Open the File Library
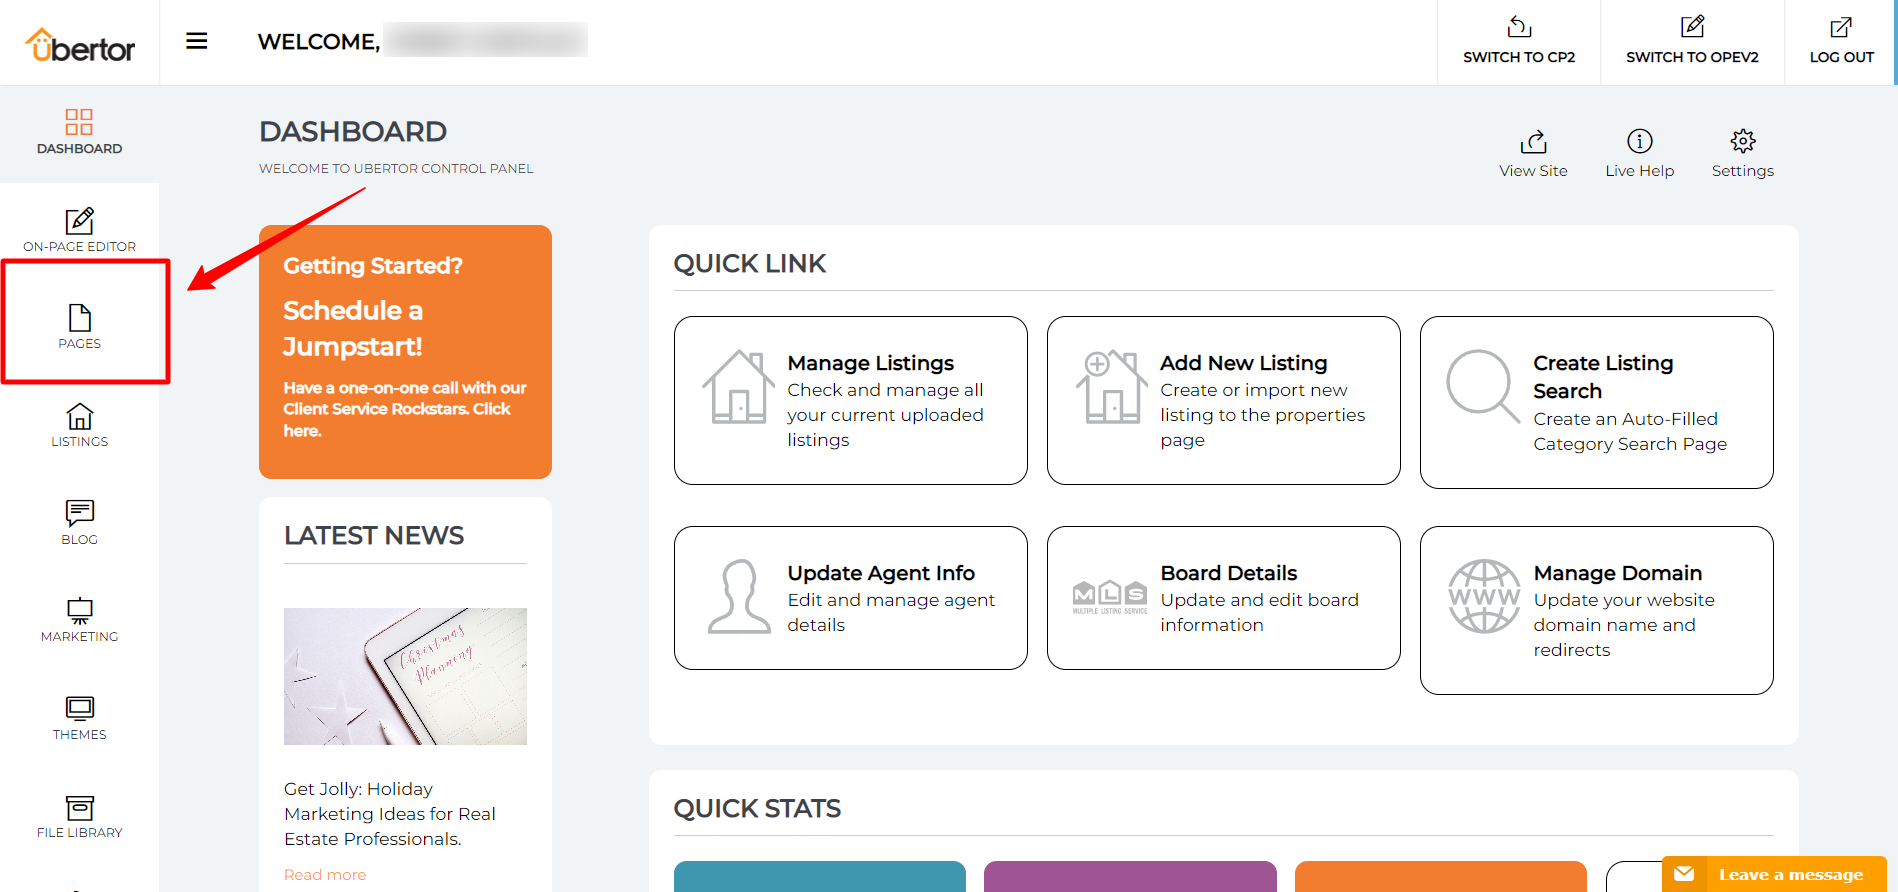Screen dimensions: 1898x892 pos(79,815)
